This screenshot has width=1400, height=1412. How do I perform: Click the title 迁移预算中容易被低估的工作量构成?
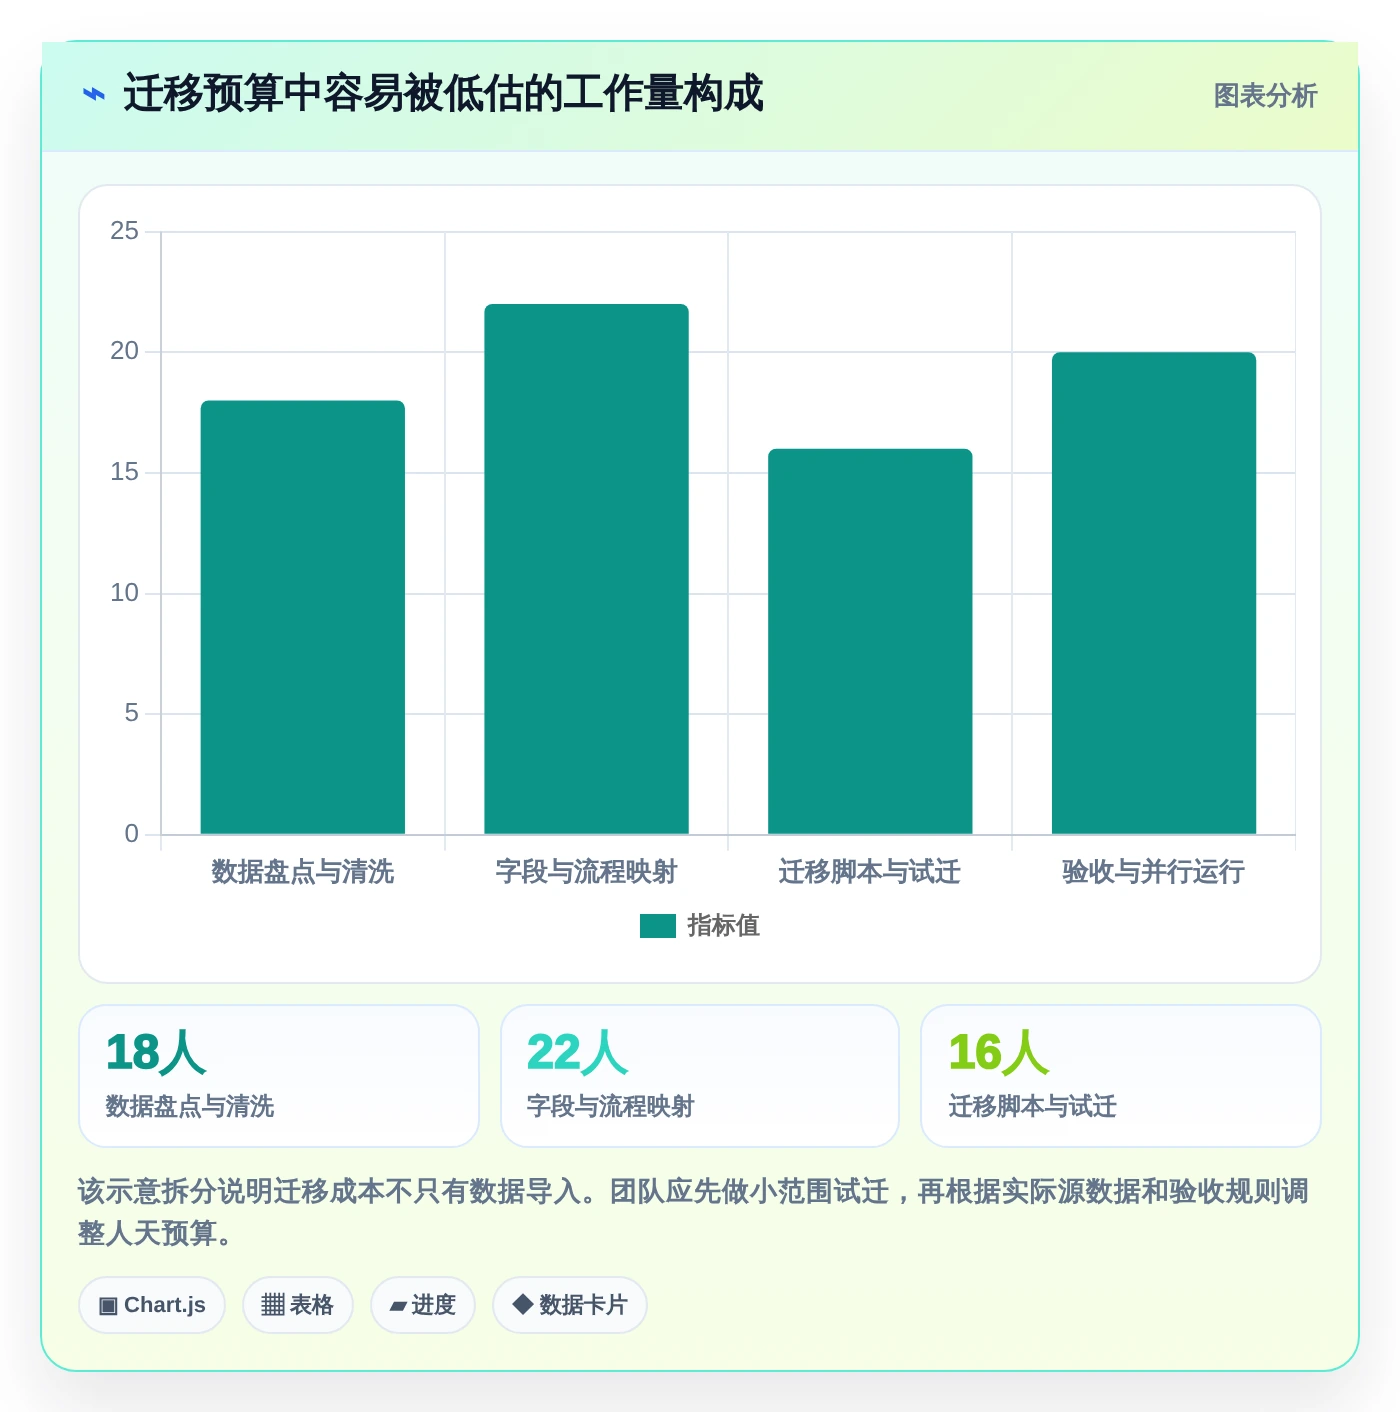443,94
